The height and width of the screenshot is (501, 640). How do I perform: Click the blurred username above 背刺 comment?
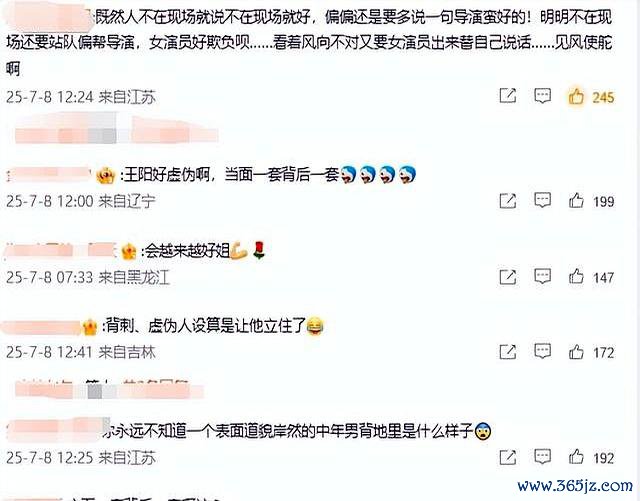42,327
